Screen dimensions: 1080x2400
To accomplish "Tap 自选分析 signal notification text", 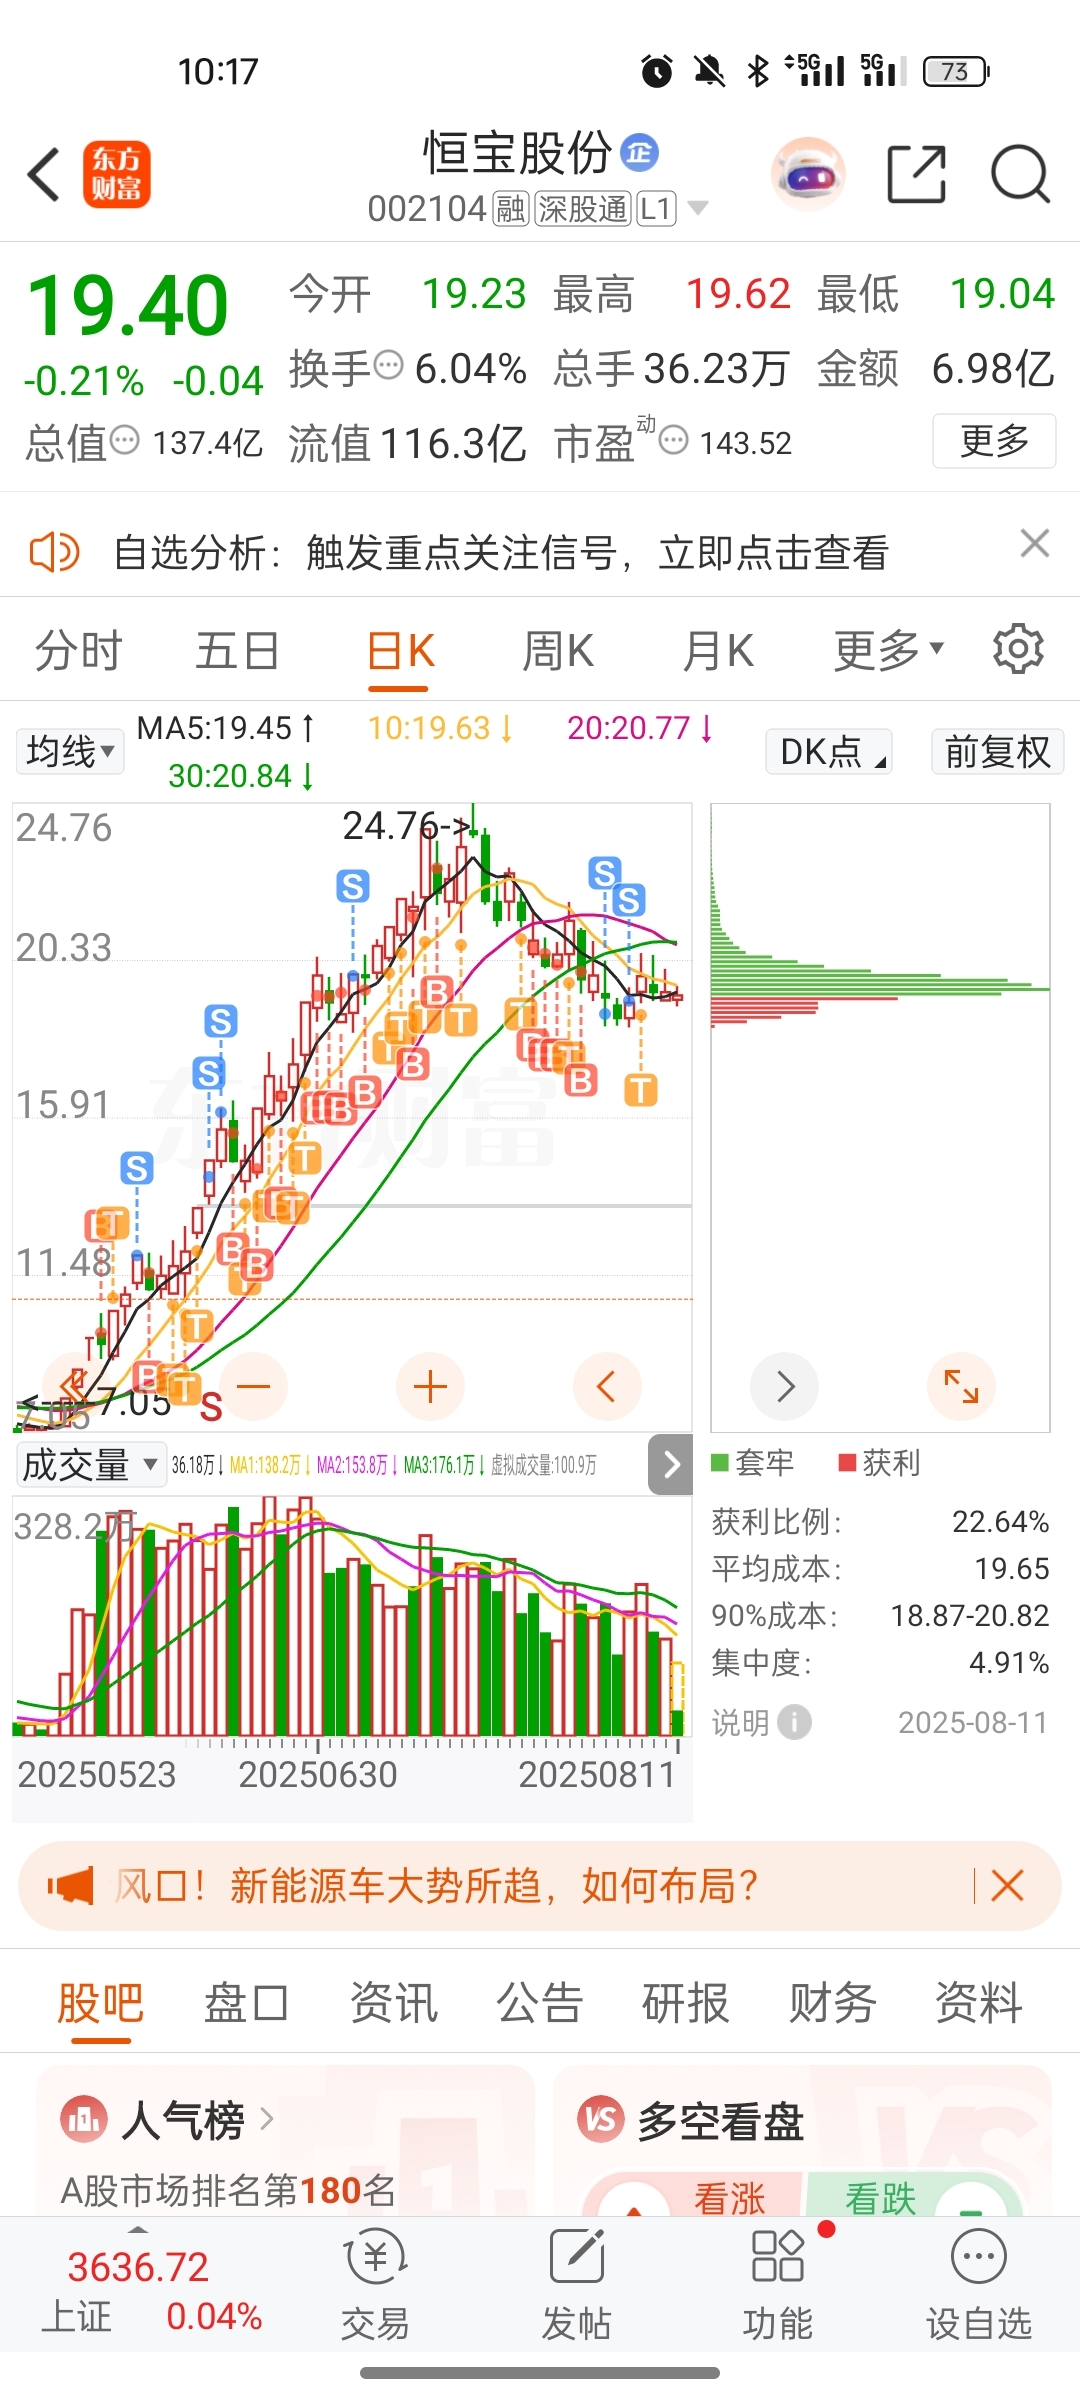I will 501,552.
